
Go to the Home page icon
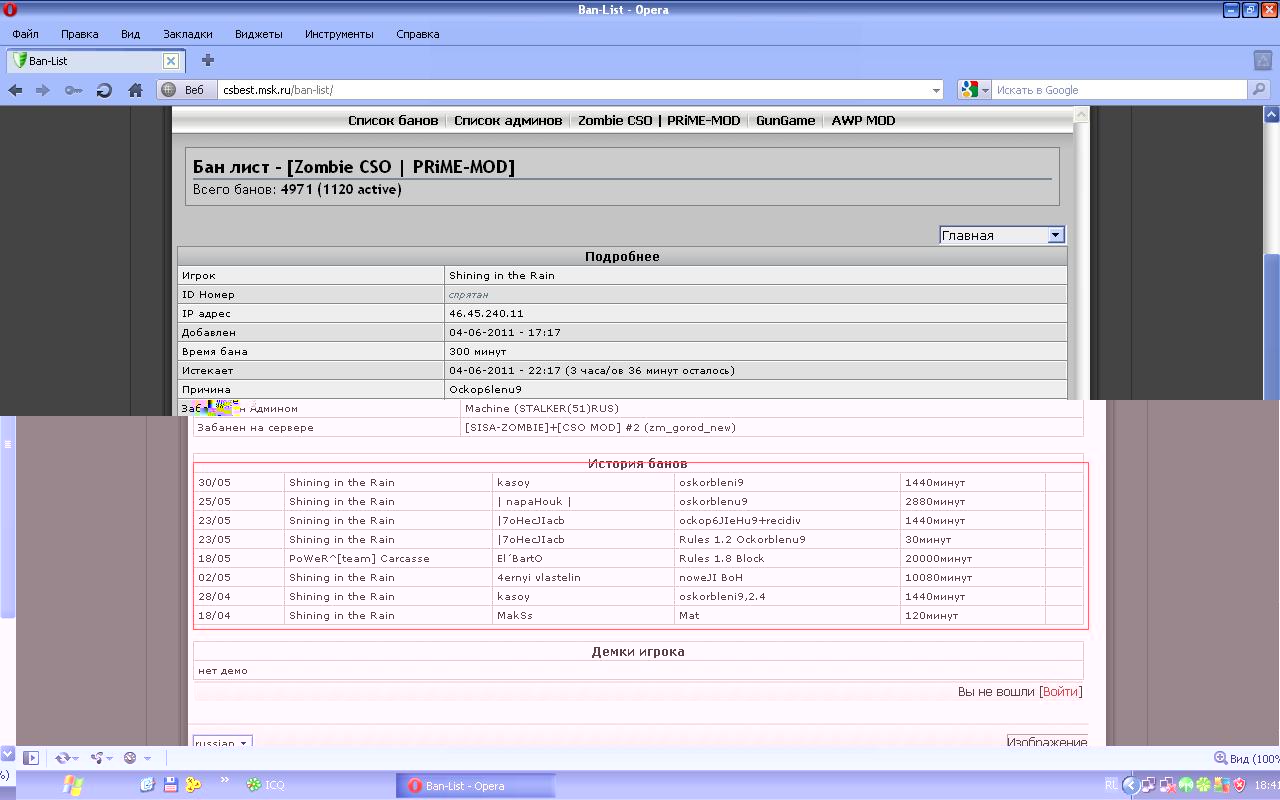pos(135,90)
